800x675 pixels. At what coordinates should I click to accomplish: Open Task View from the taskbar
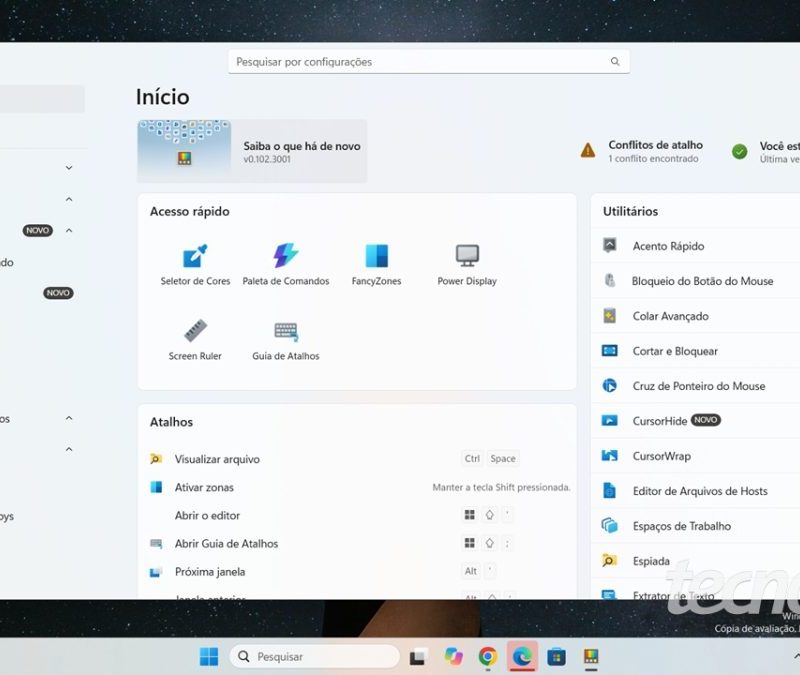[x=419, y=656]
